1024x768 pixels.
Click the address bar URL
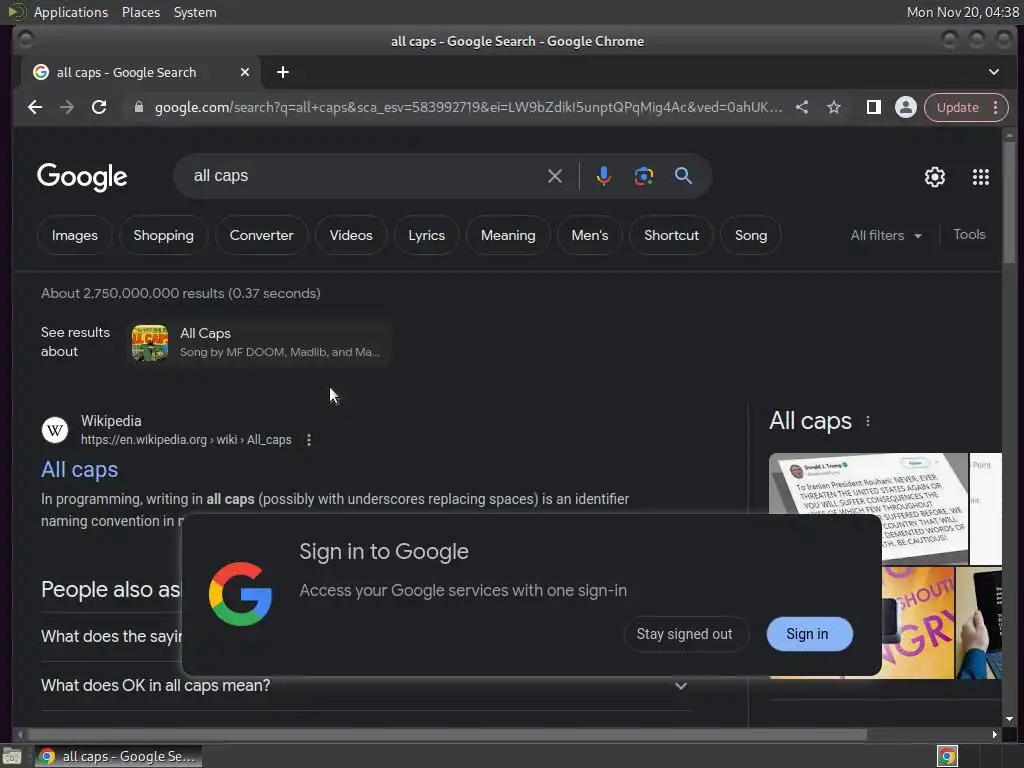pyautogui.click(x=468, y=107)
